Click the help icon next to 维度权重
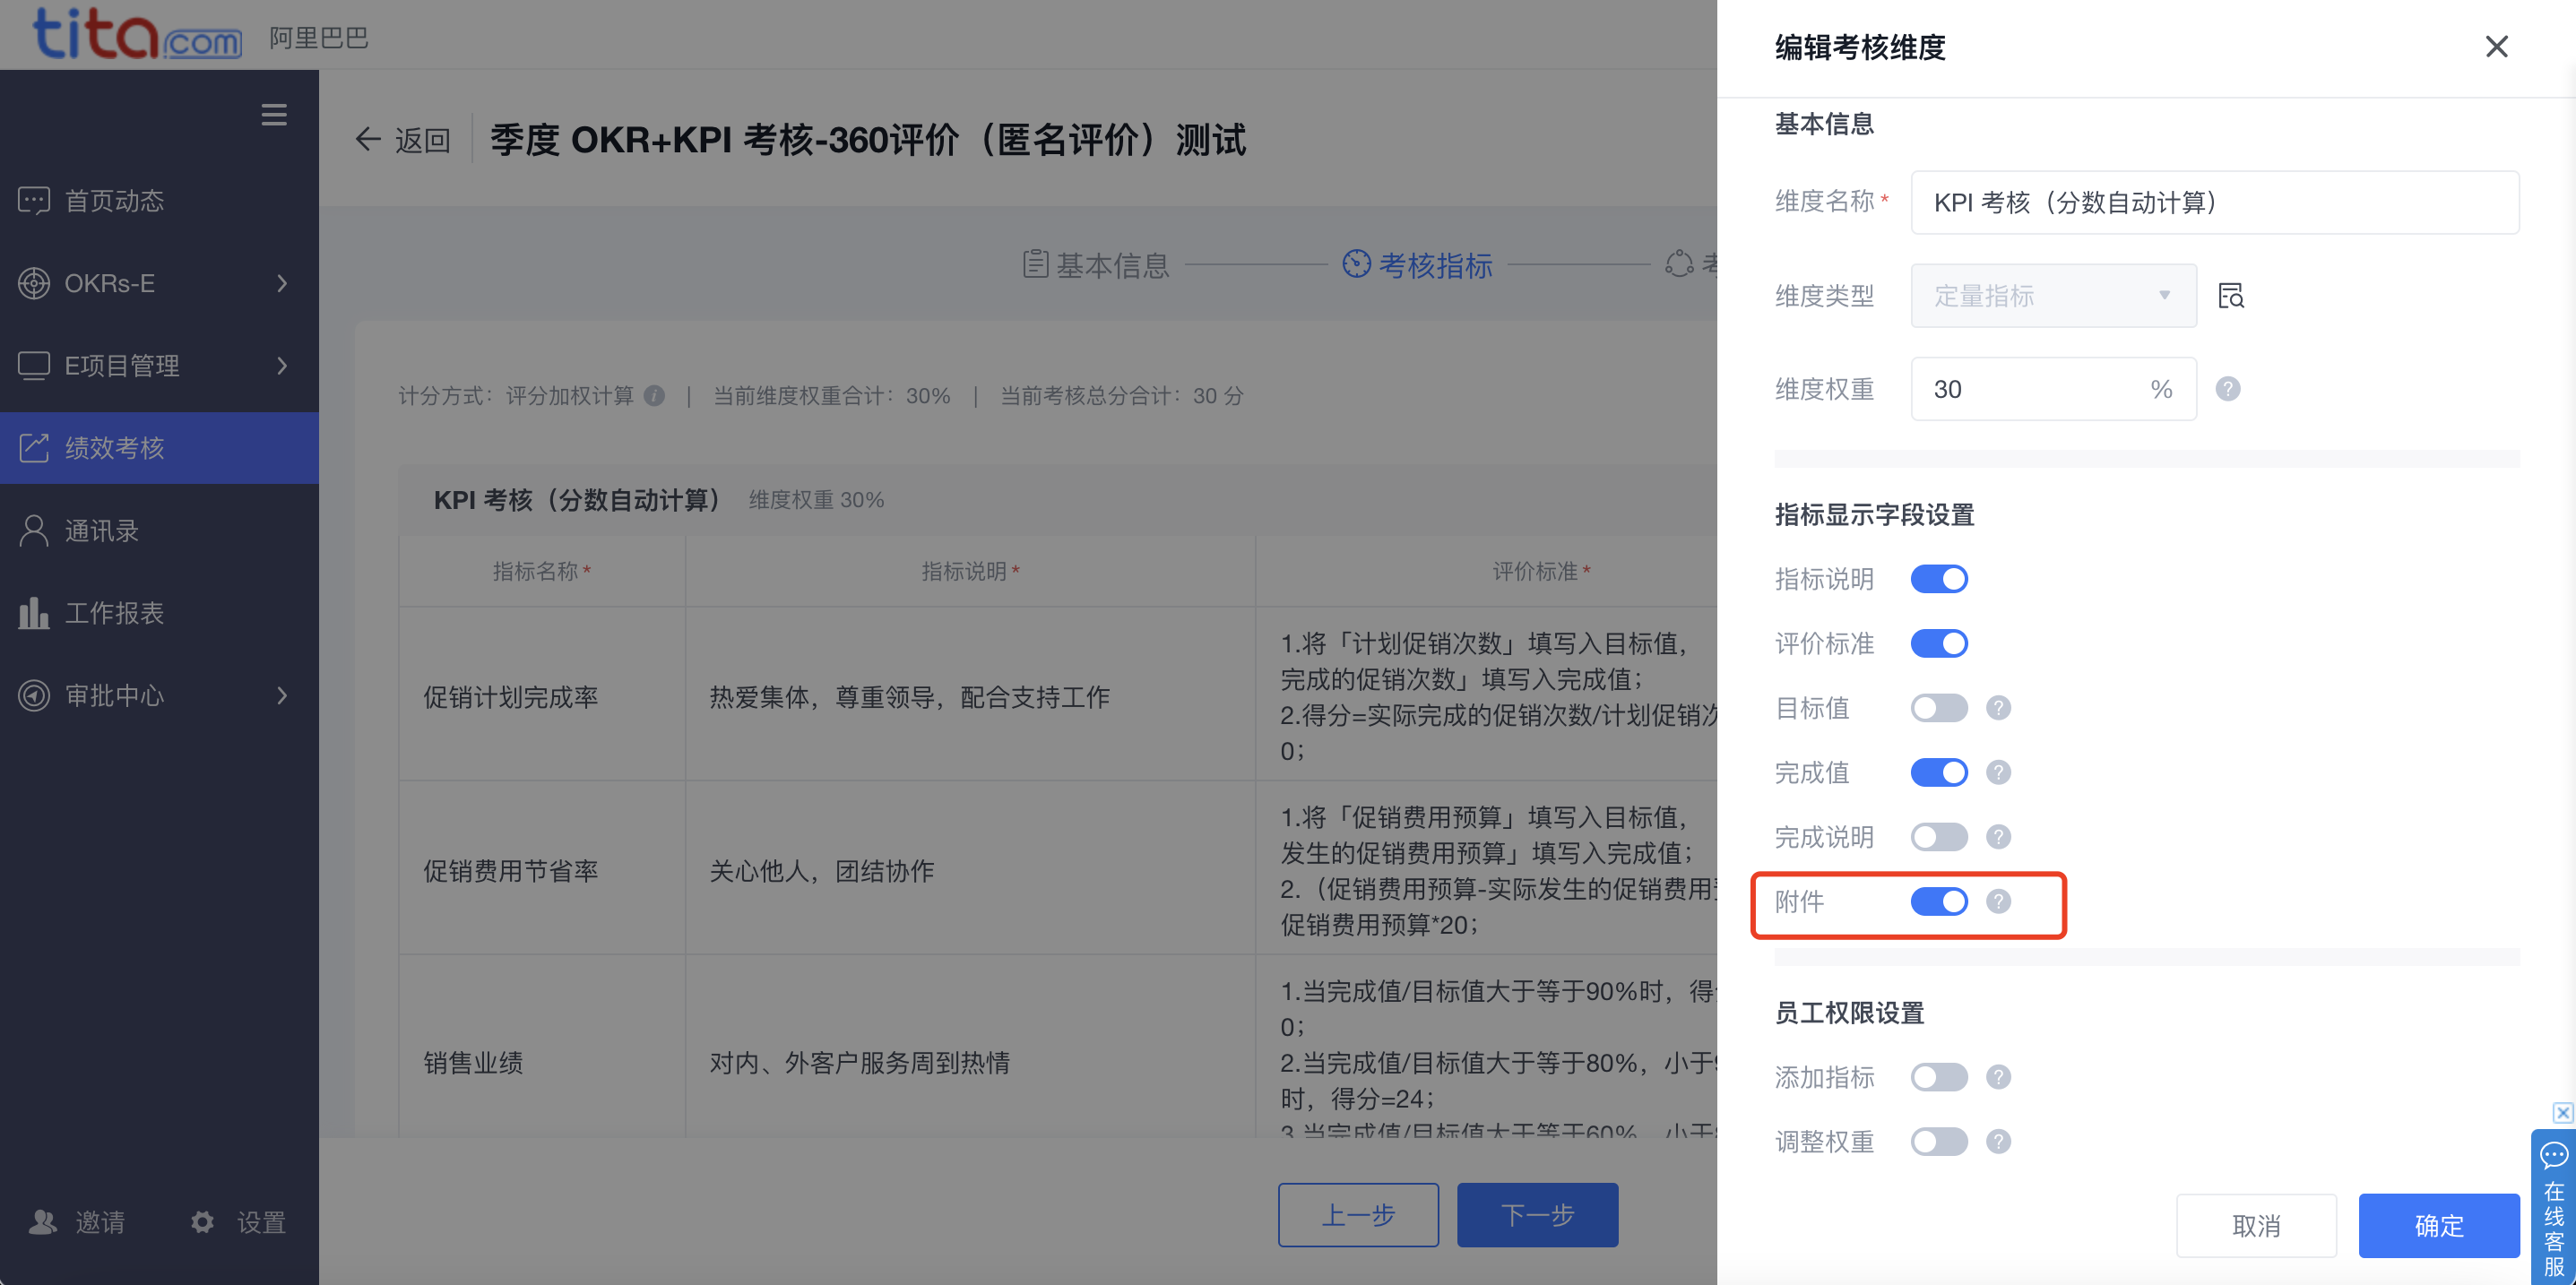 tap(2228, 388)
